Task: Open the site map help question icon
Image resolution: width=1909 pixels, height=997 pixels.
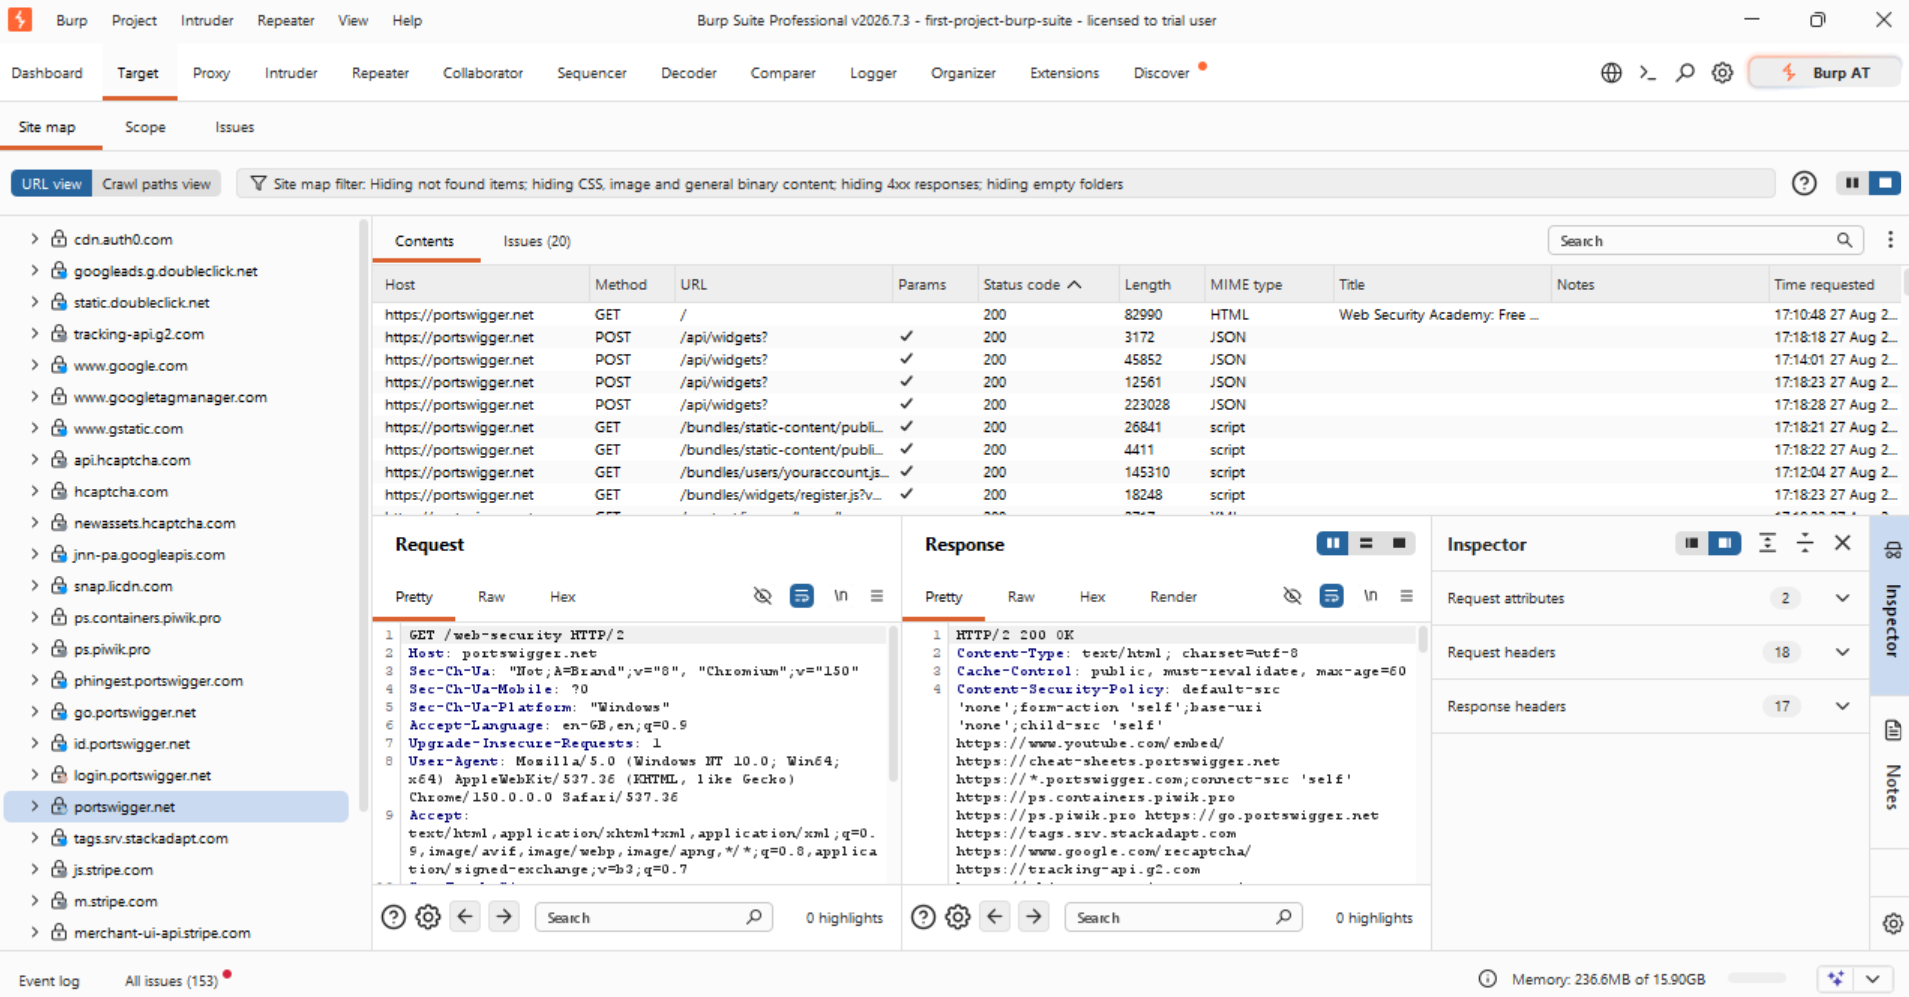Action: coord(1804,183)
